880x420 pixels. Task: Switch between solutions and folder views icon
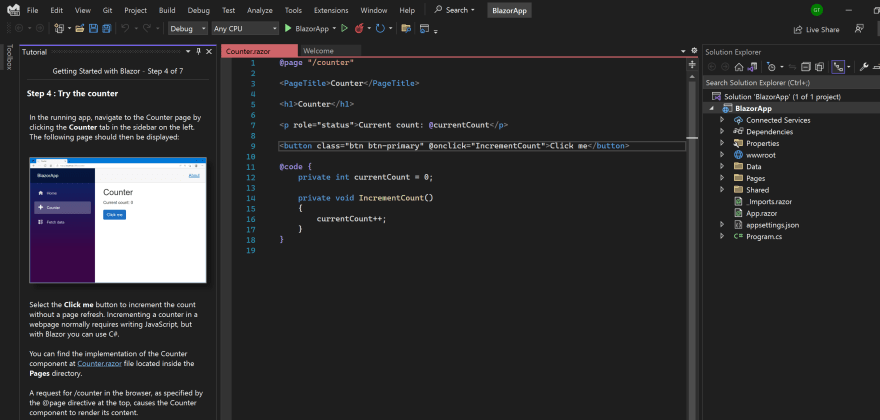click(x=751, y=67)
